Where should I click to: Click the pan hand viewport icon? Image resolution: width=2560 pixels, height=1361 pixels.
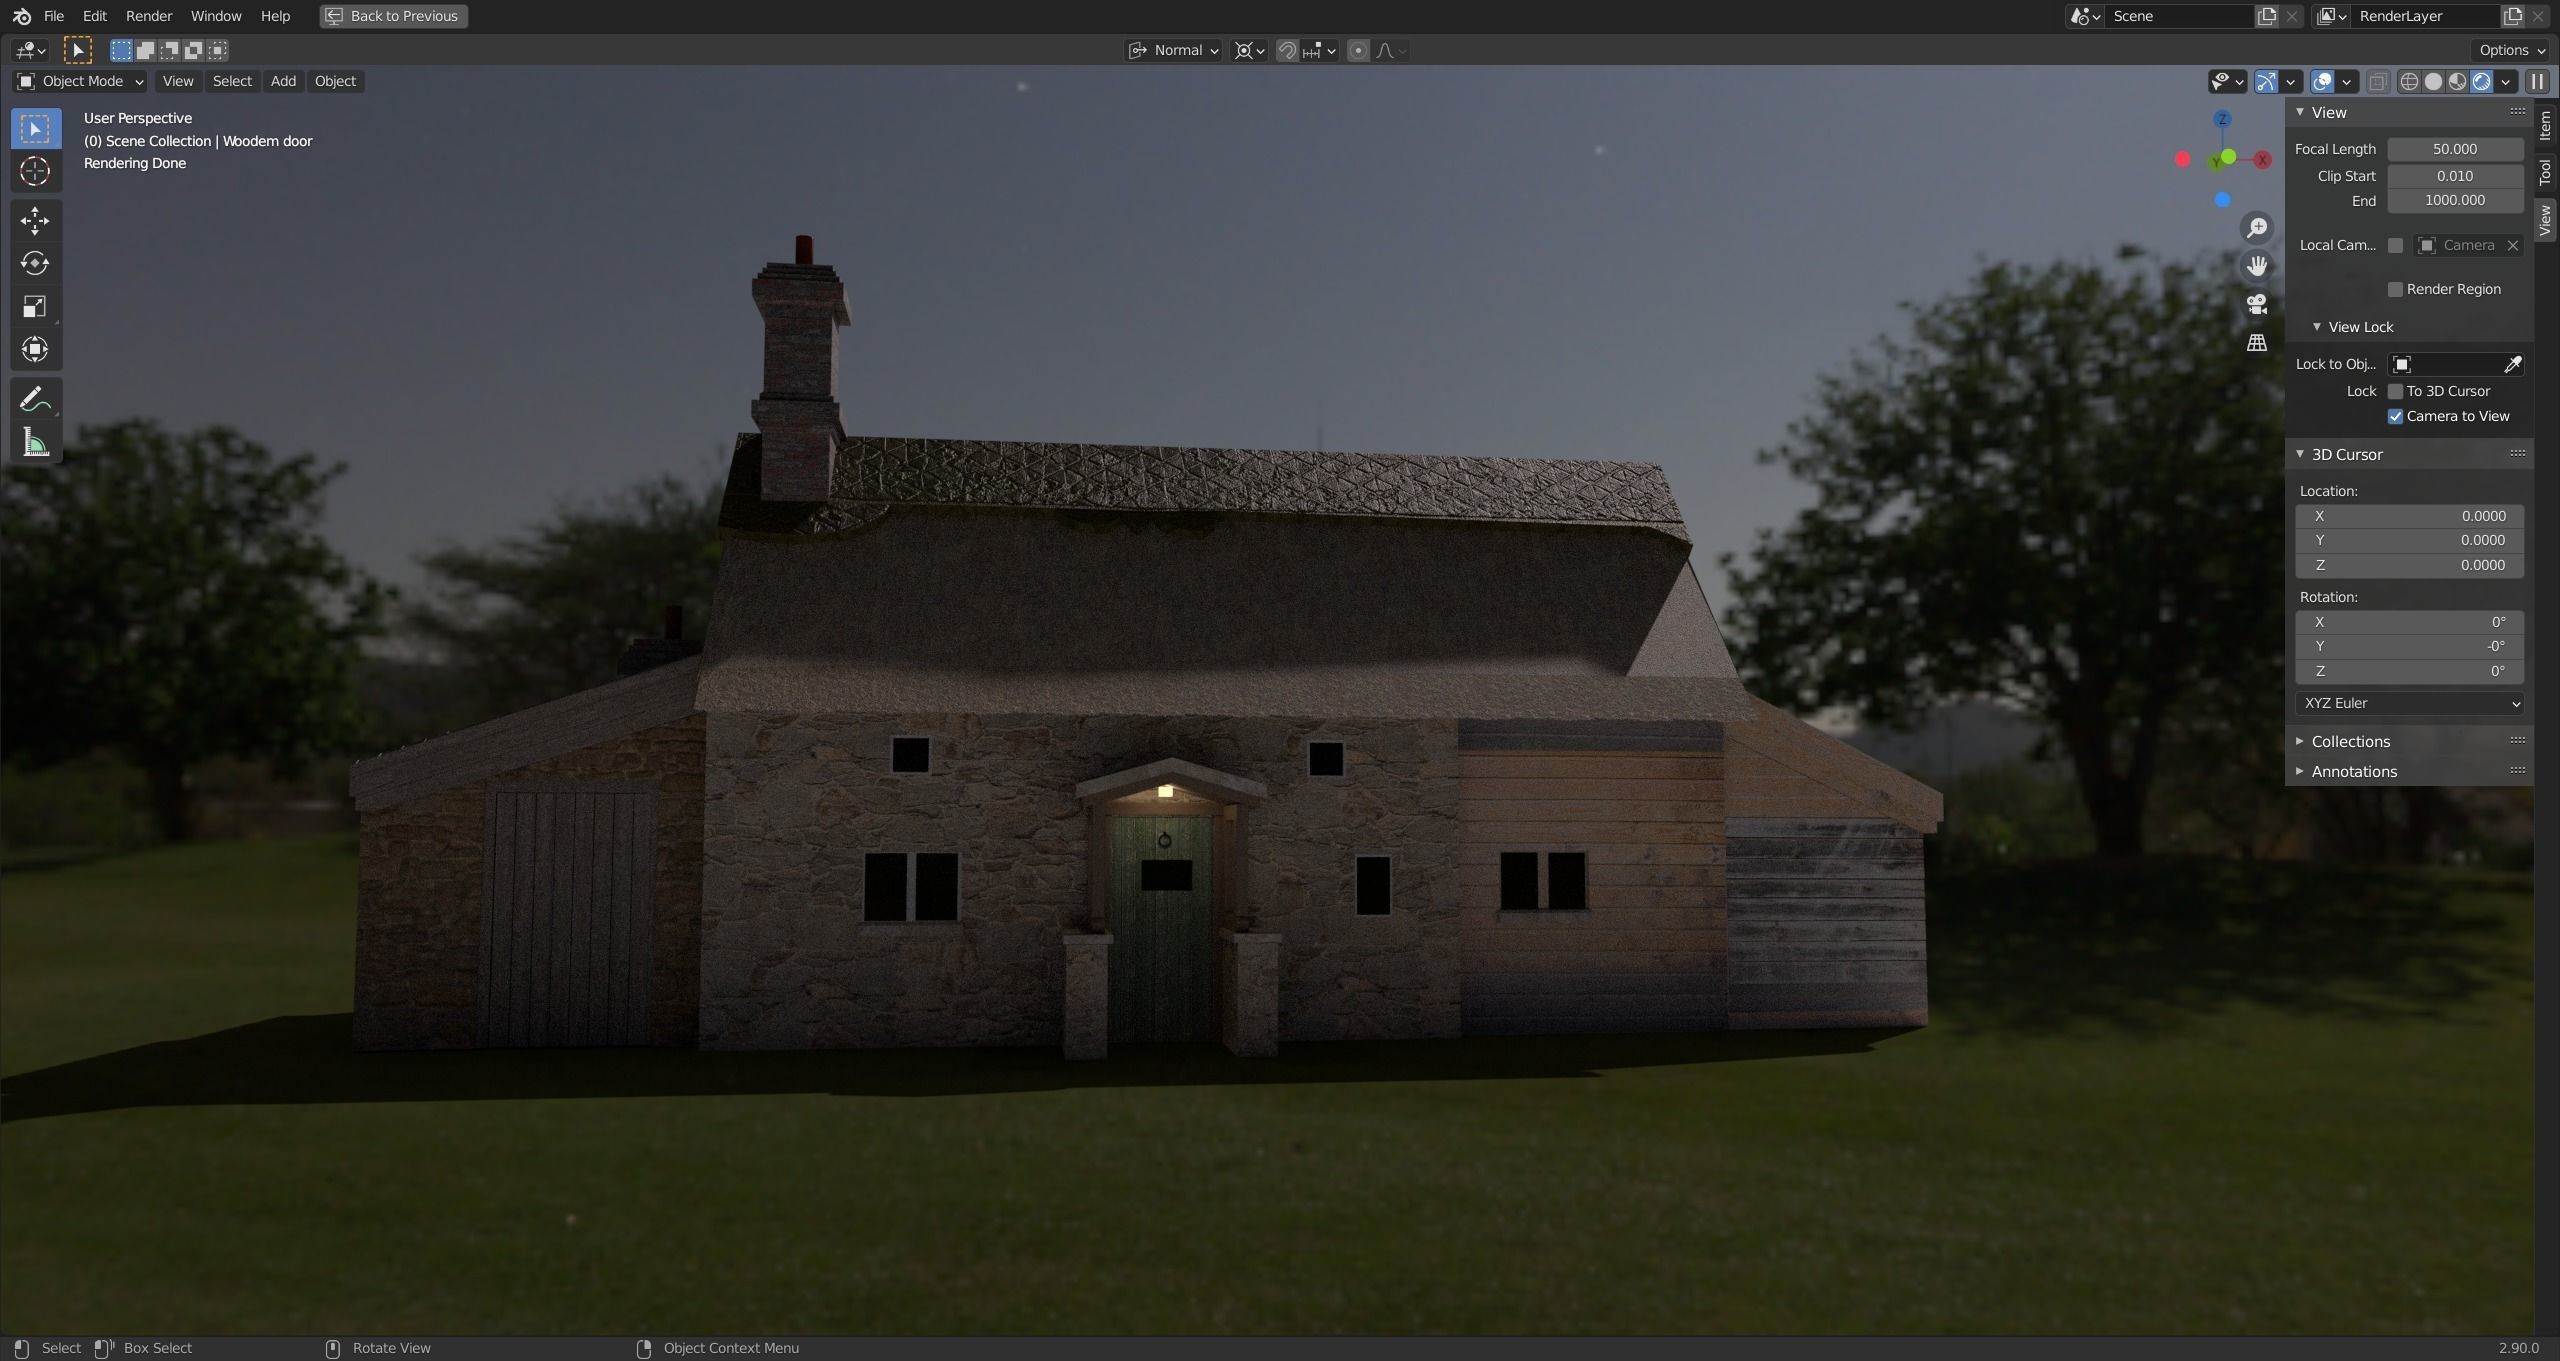[2257, 266]
